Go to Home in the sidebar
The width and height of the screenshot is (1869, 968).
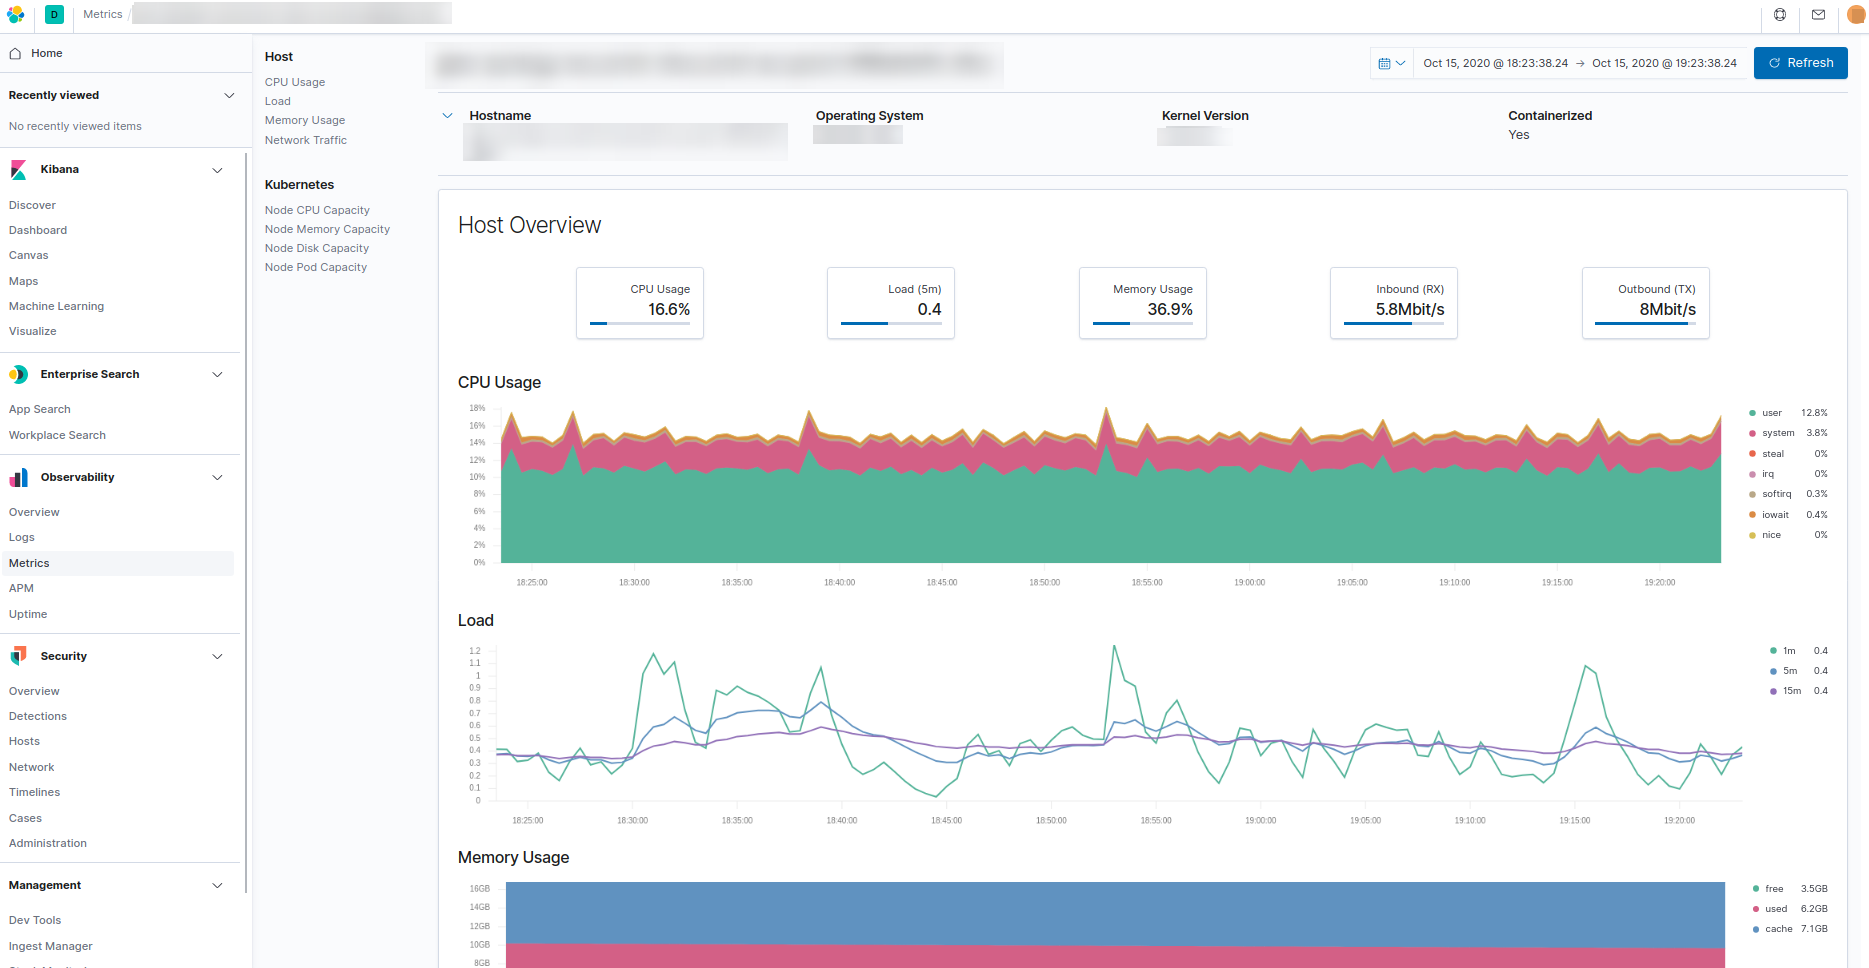[x=47, y=53]
